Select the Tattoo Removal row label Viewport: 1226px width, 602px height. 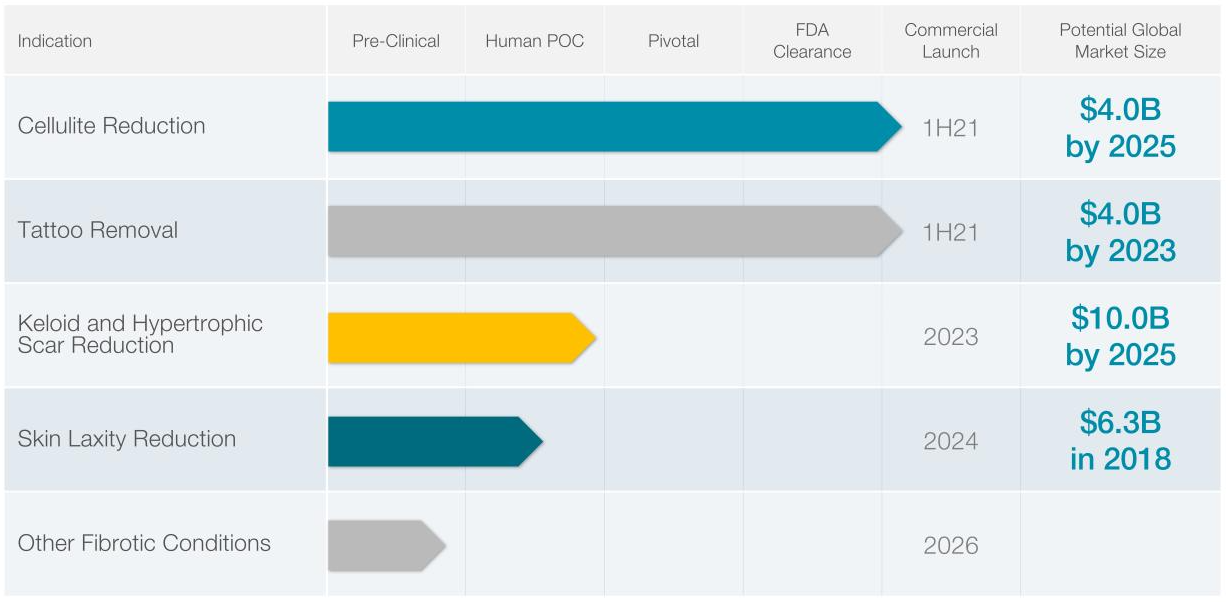click(98, 230)
